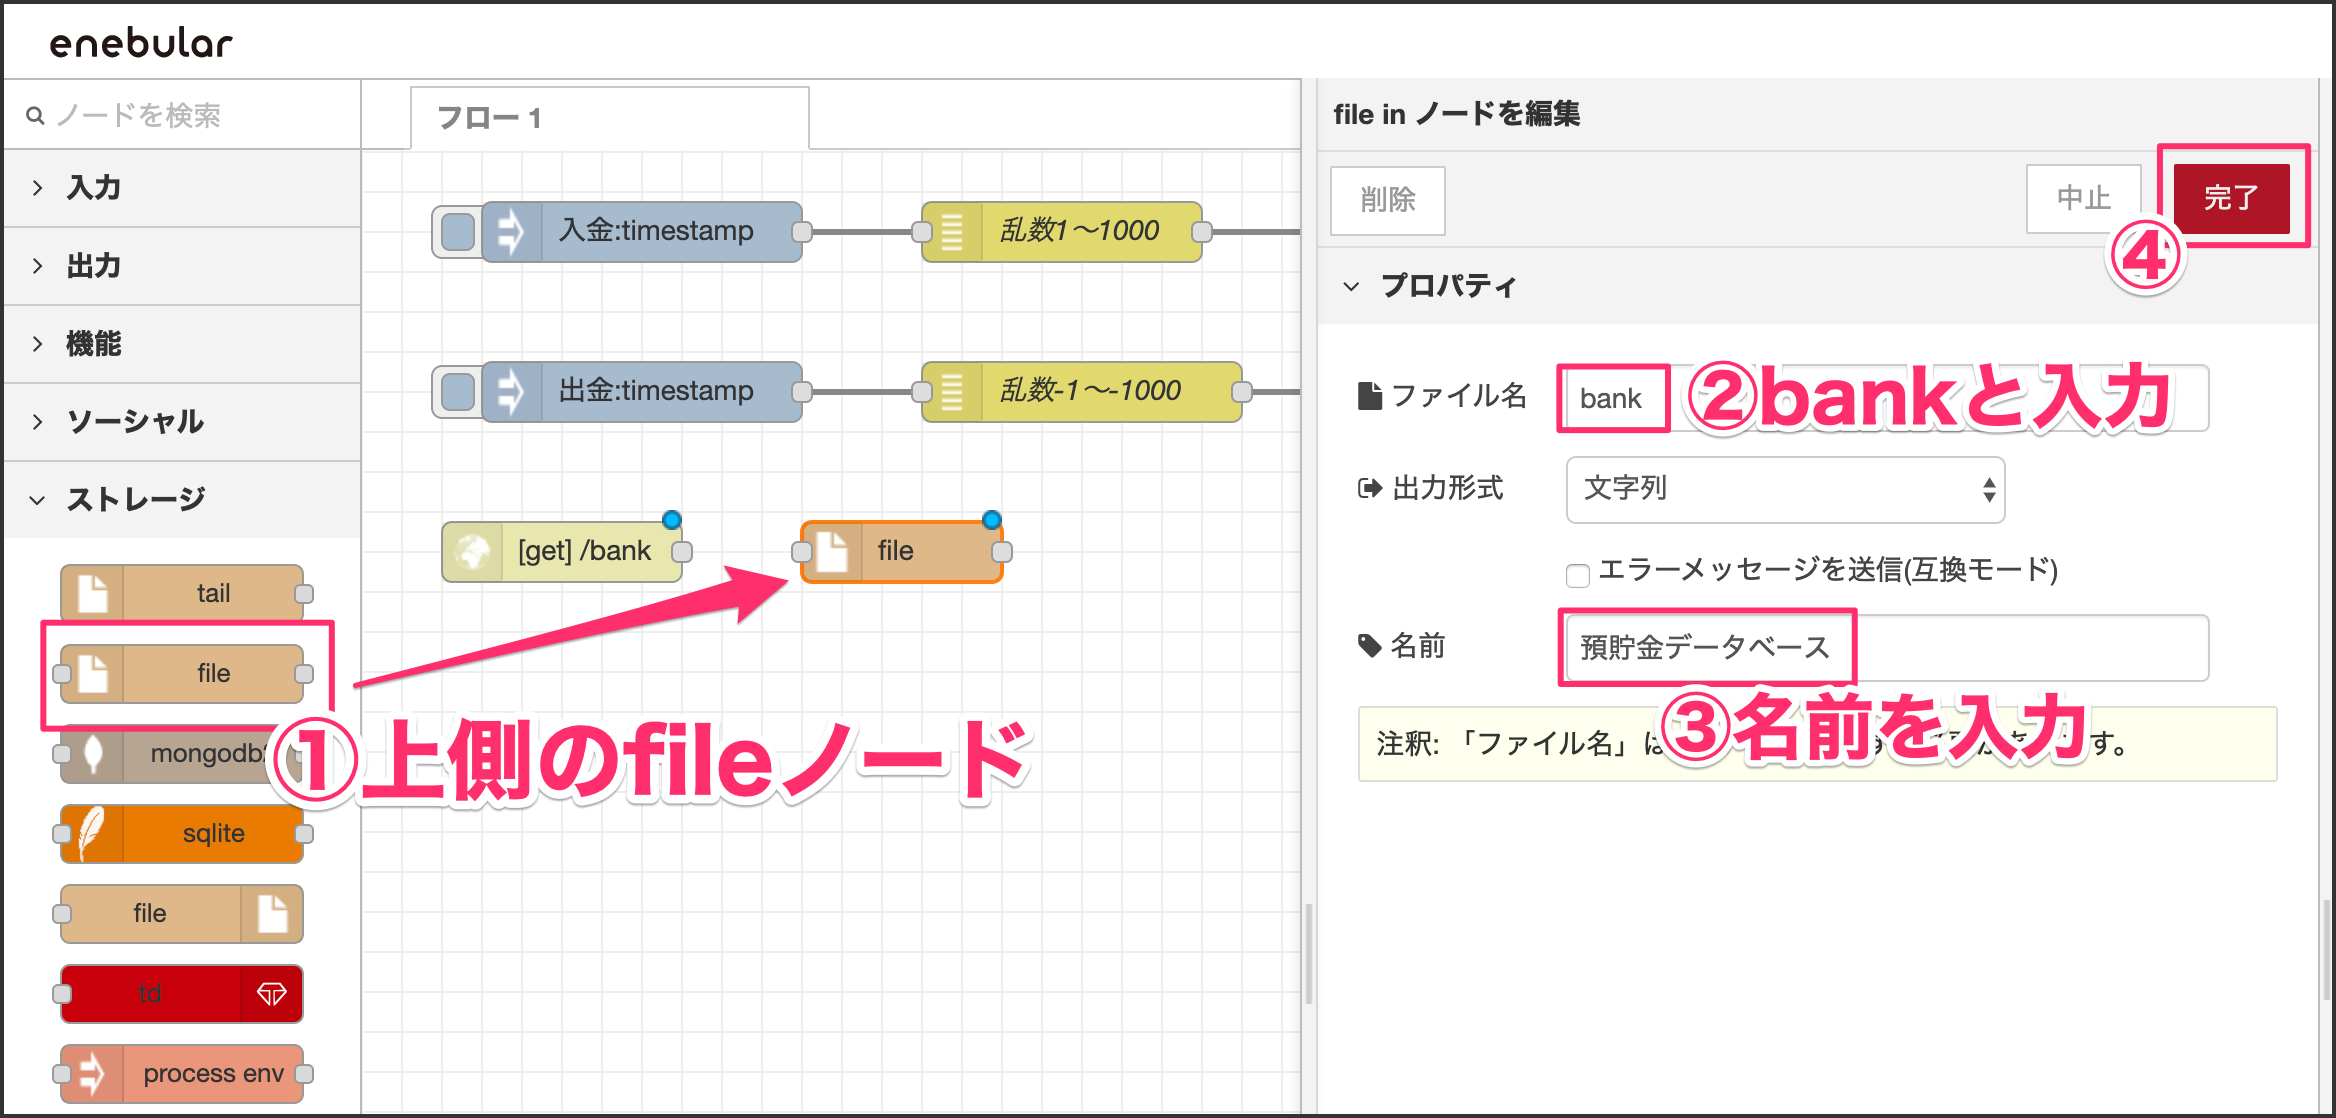Expand the 入力 palette category
Screen dimensions: 2336x1118
click(x=182, y=188)
